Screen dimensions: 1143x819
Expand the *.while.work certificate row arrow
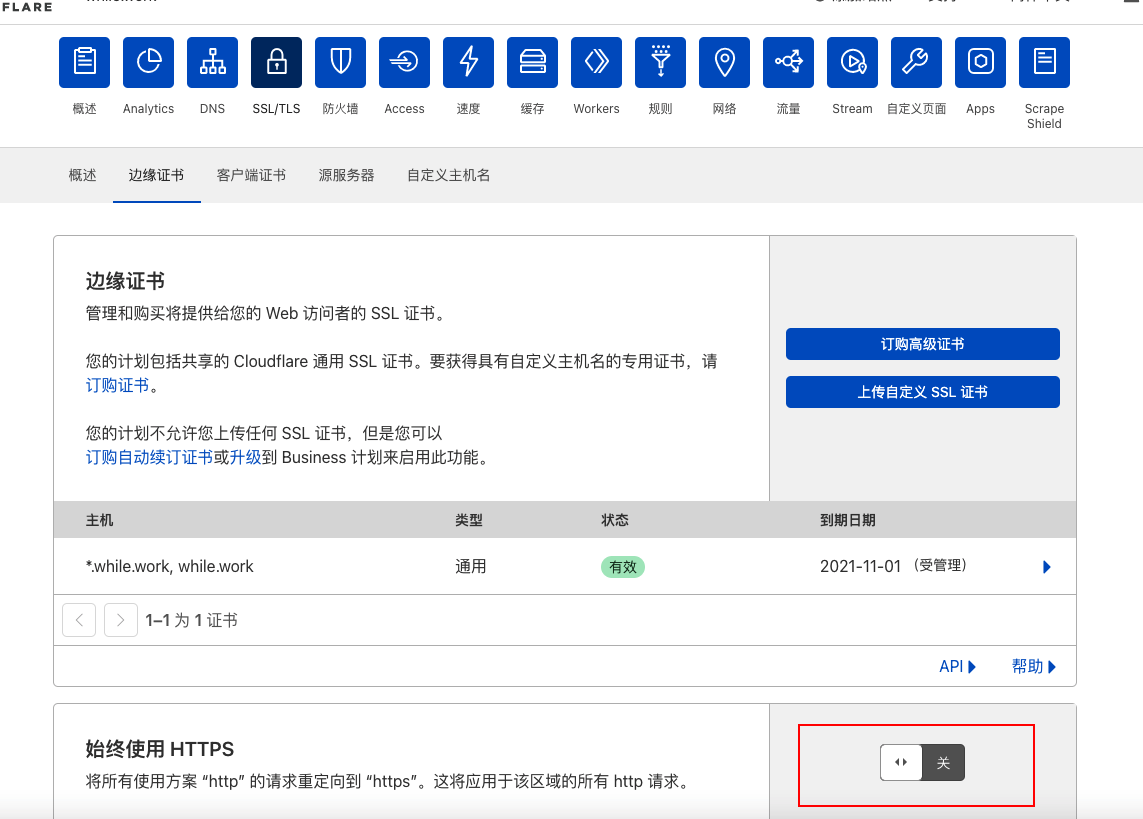[x=1046, y=567]
